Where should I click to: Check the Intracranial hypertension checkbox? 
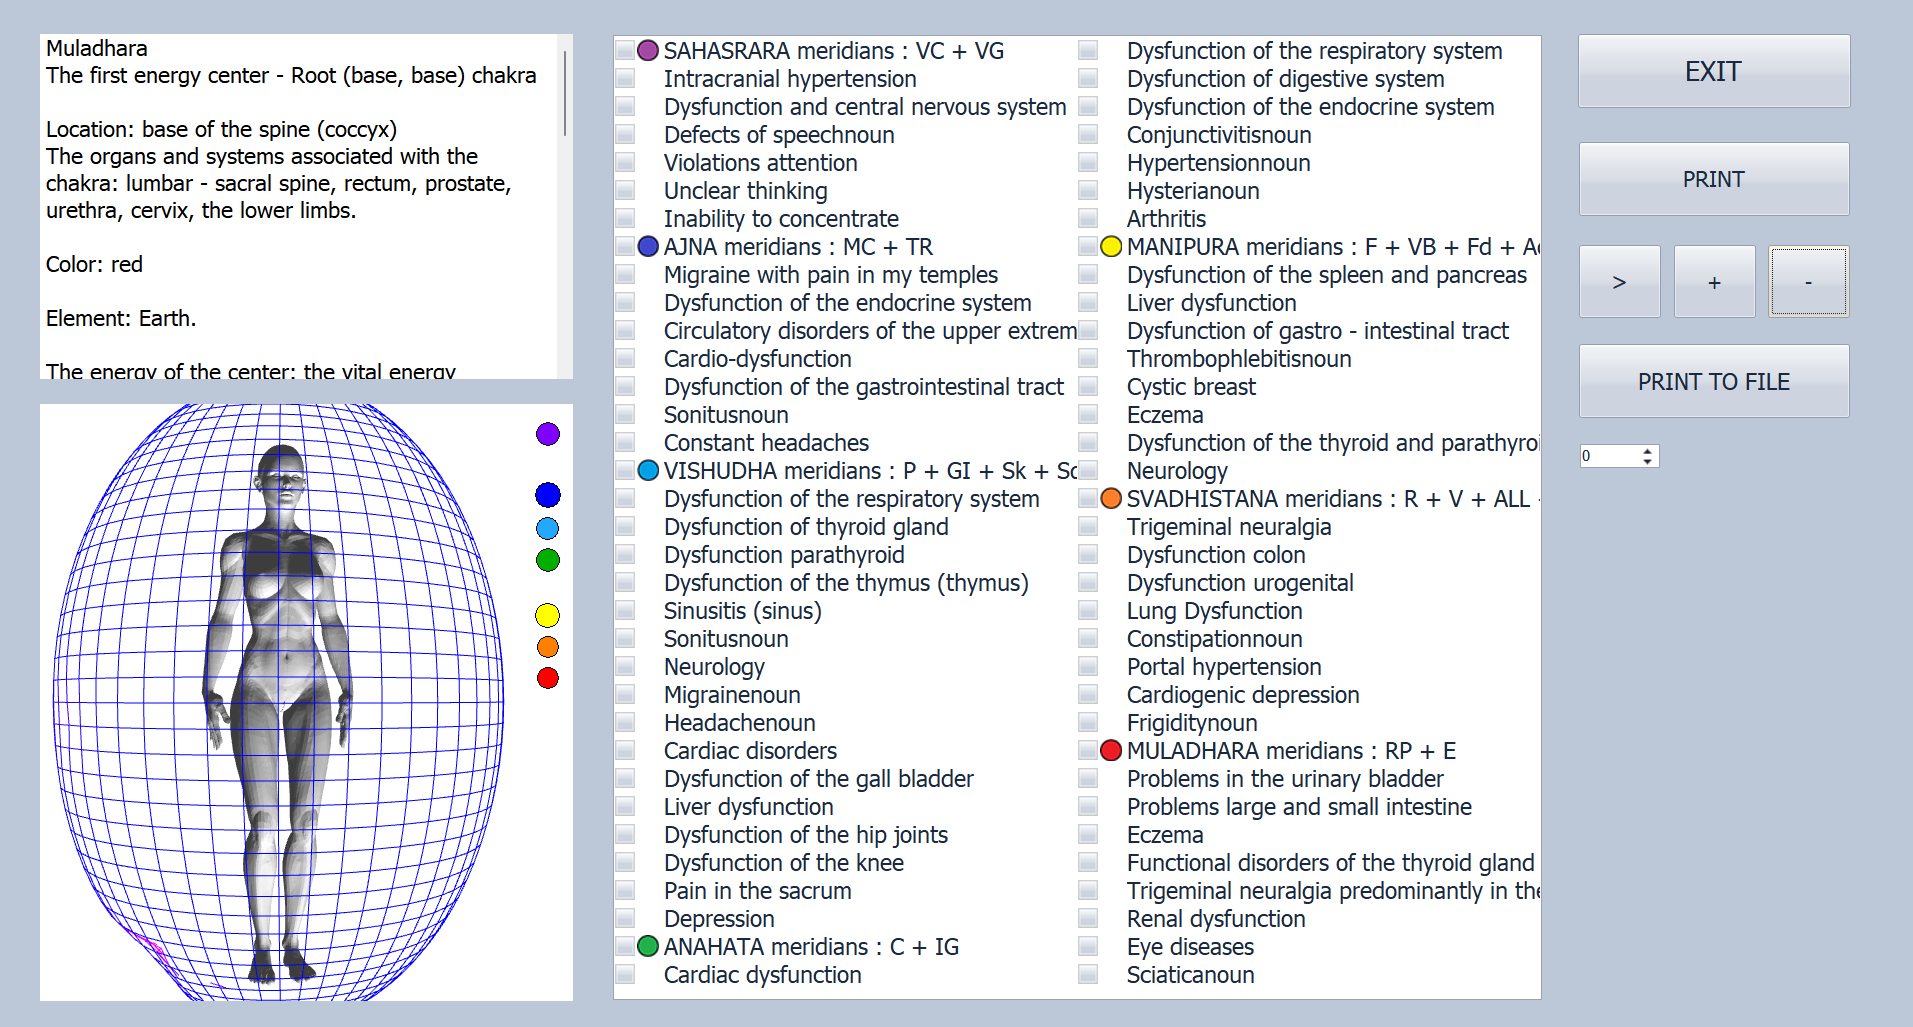[x=626, y=79]
